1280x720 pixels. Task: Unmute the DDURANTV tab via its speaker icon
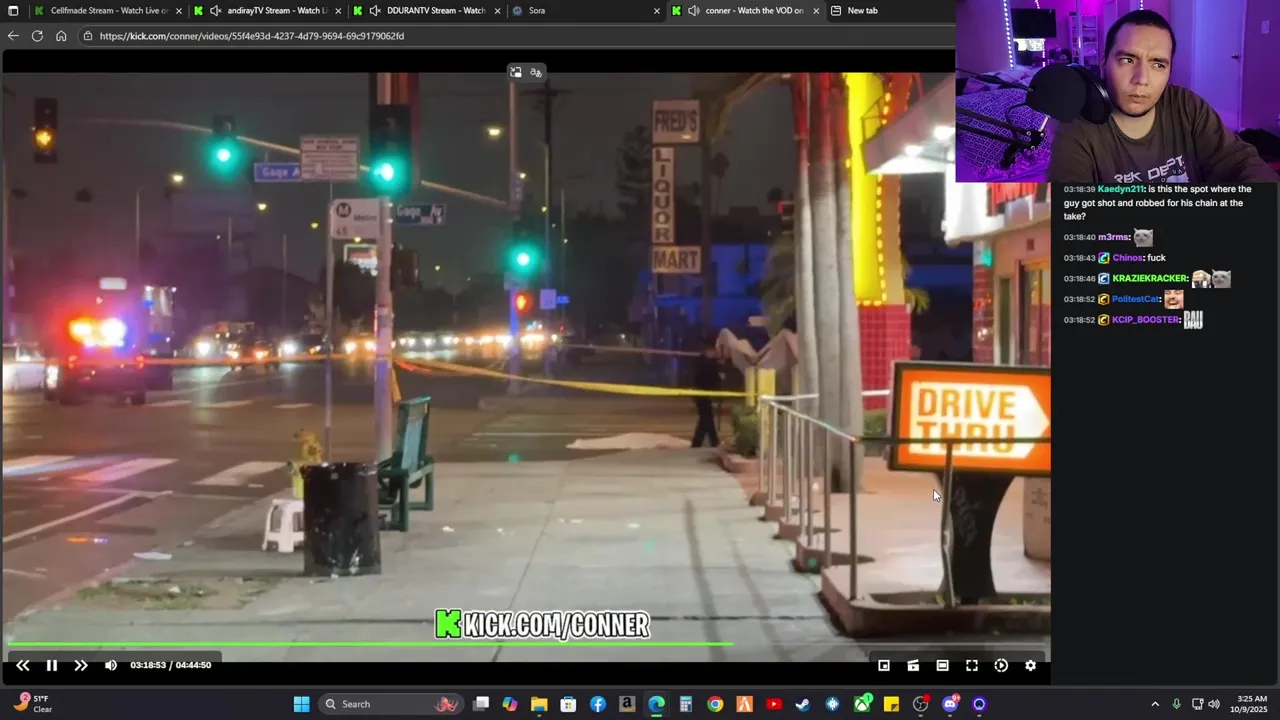tap(374, 10)
